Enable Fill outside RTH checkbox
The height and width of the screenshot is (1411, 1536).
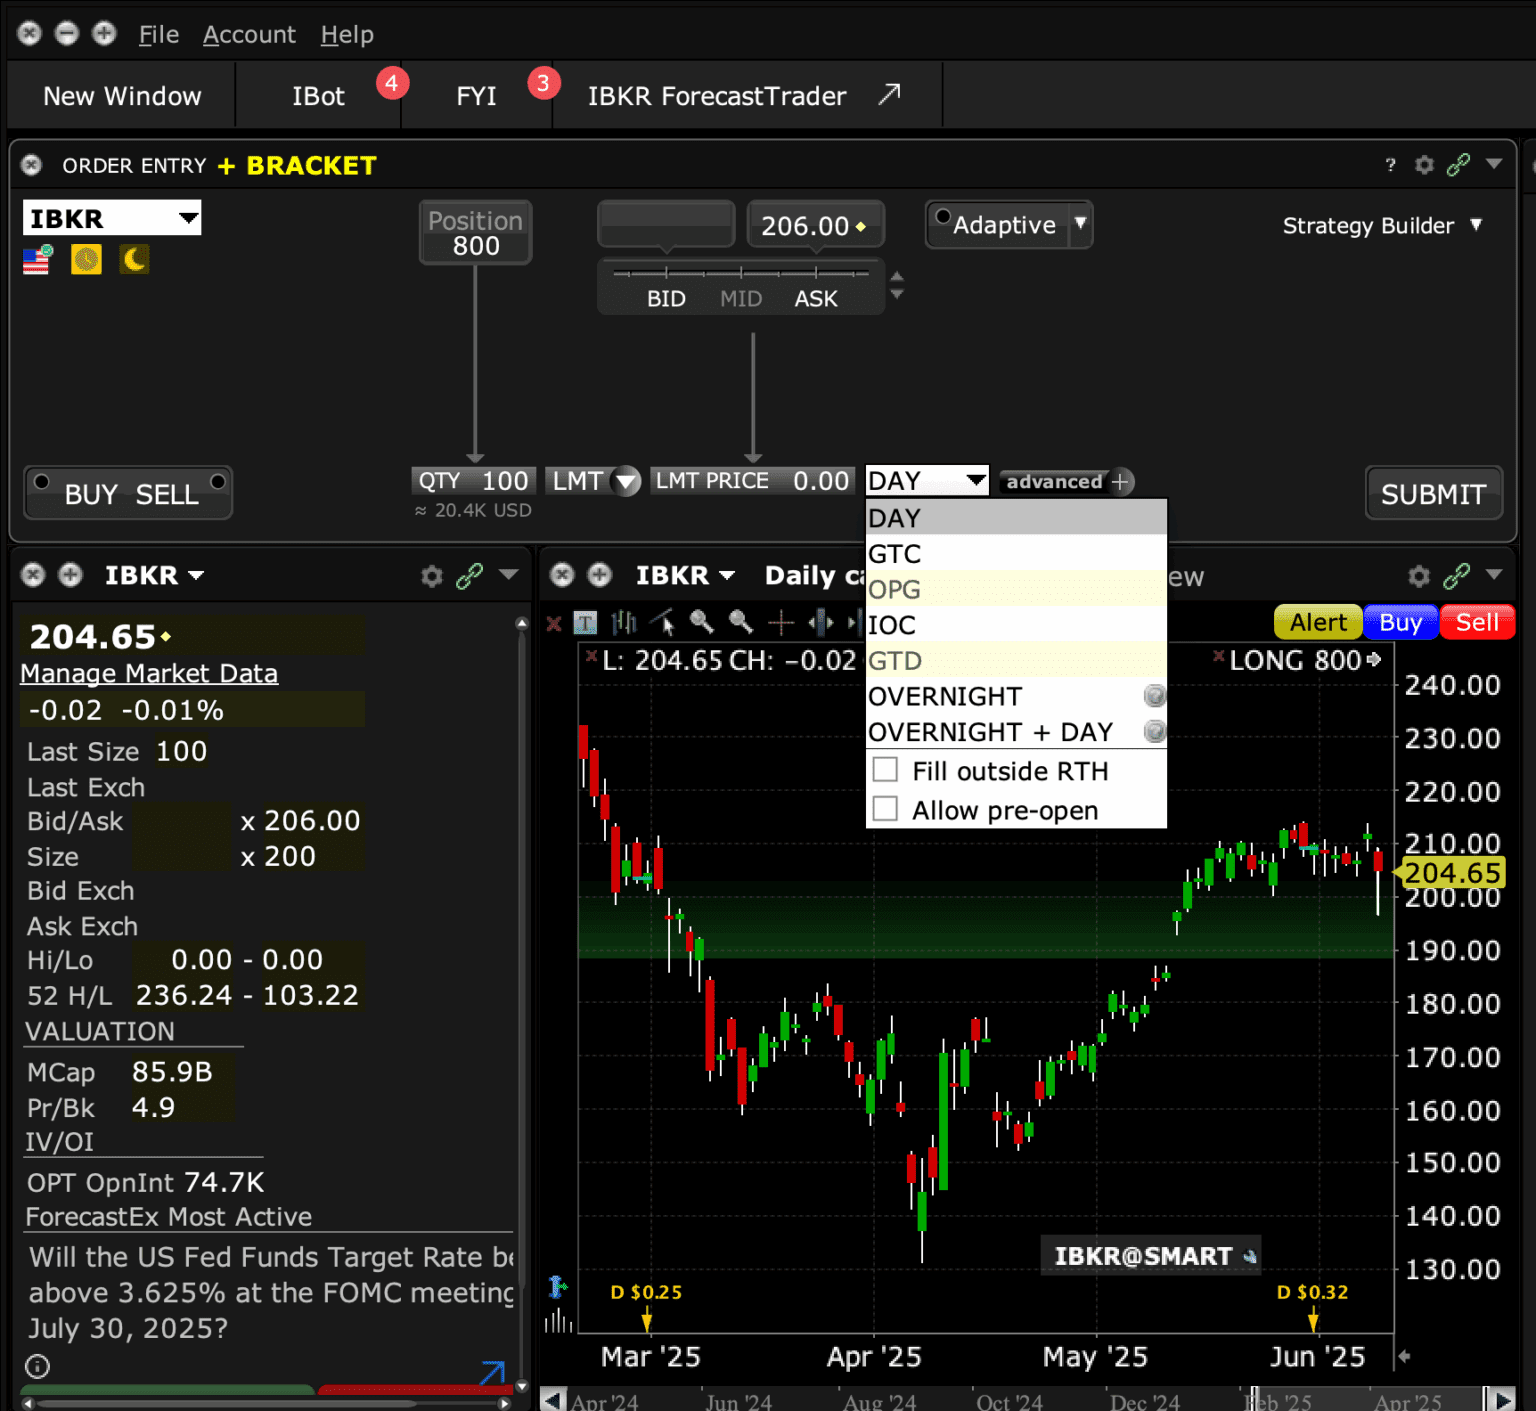885,770
